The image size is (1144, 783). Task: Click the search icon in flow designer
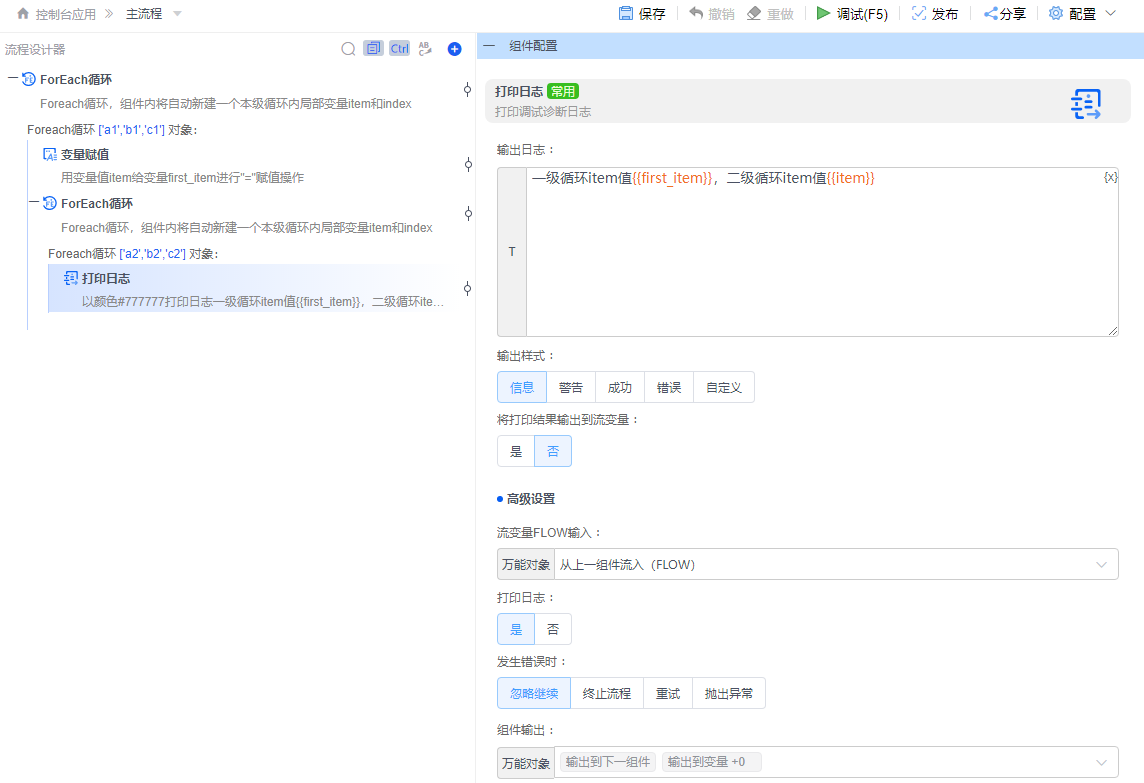point(349,49)
